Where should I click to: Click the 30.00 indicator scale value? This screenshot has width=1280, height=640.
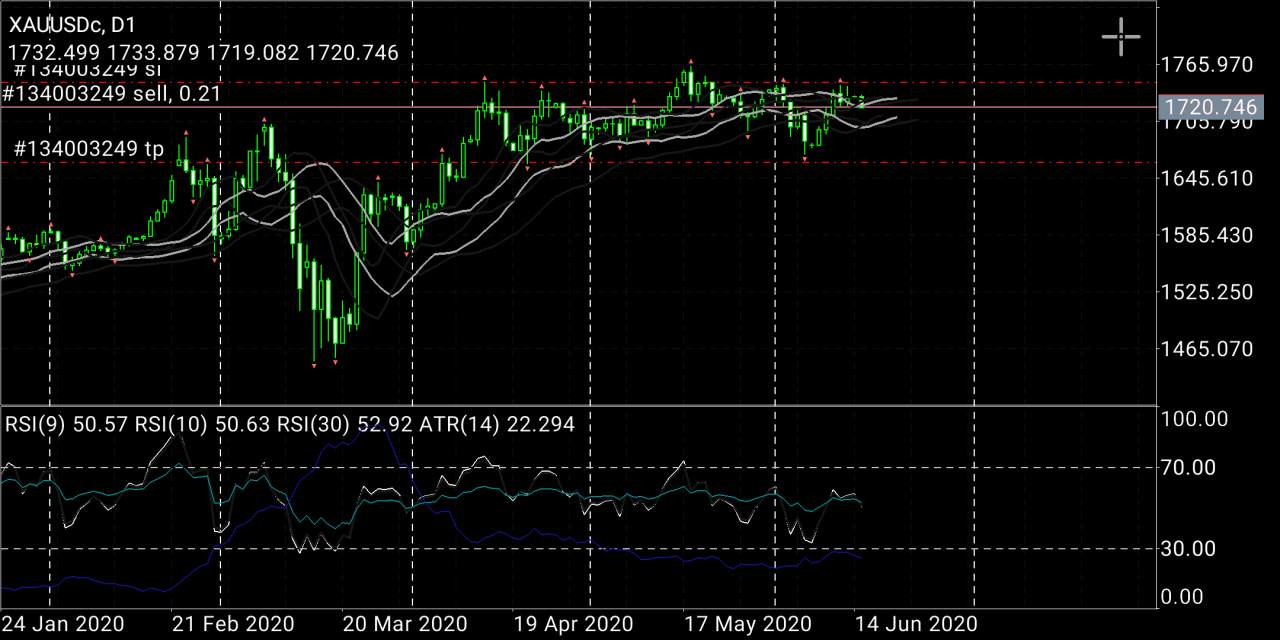[x=1188, y=548]
